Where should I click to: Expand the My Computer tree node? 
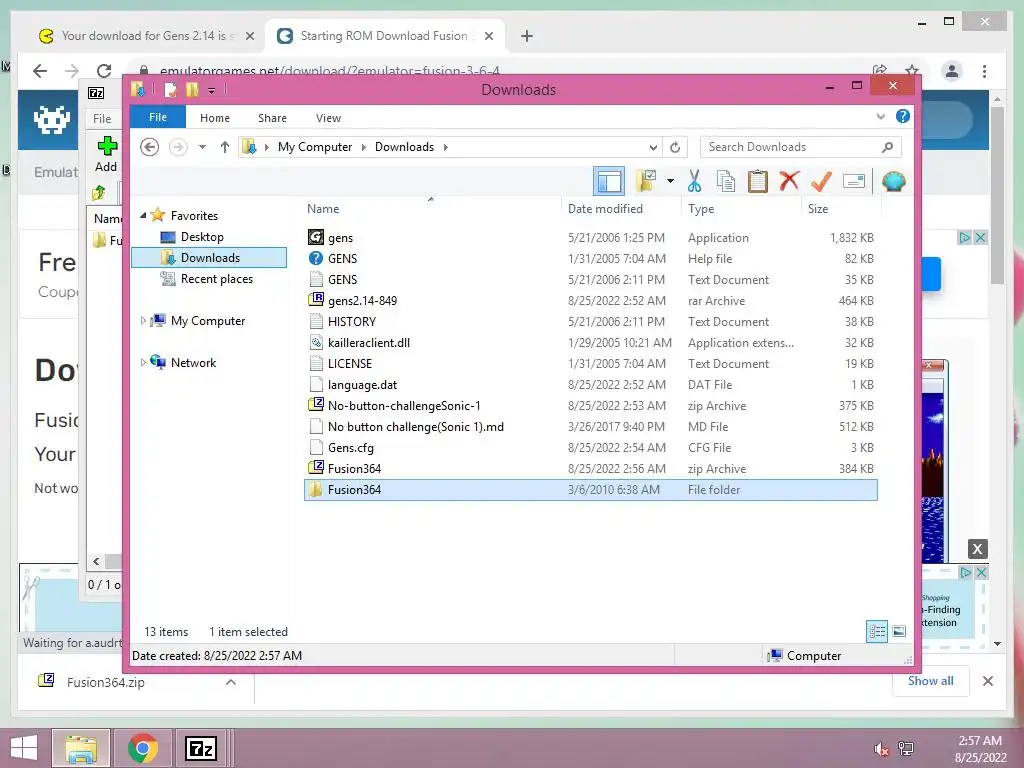pos(143,321)
